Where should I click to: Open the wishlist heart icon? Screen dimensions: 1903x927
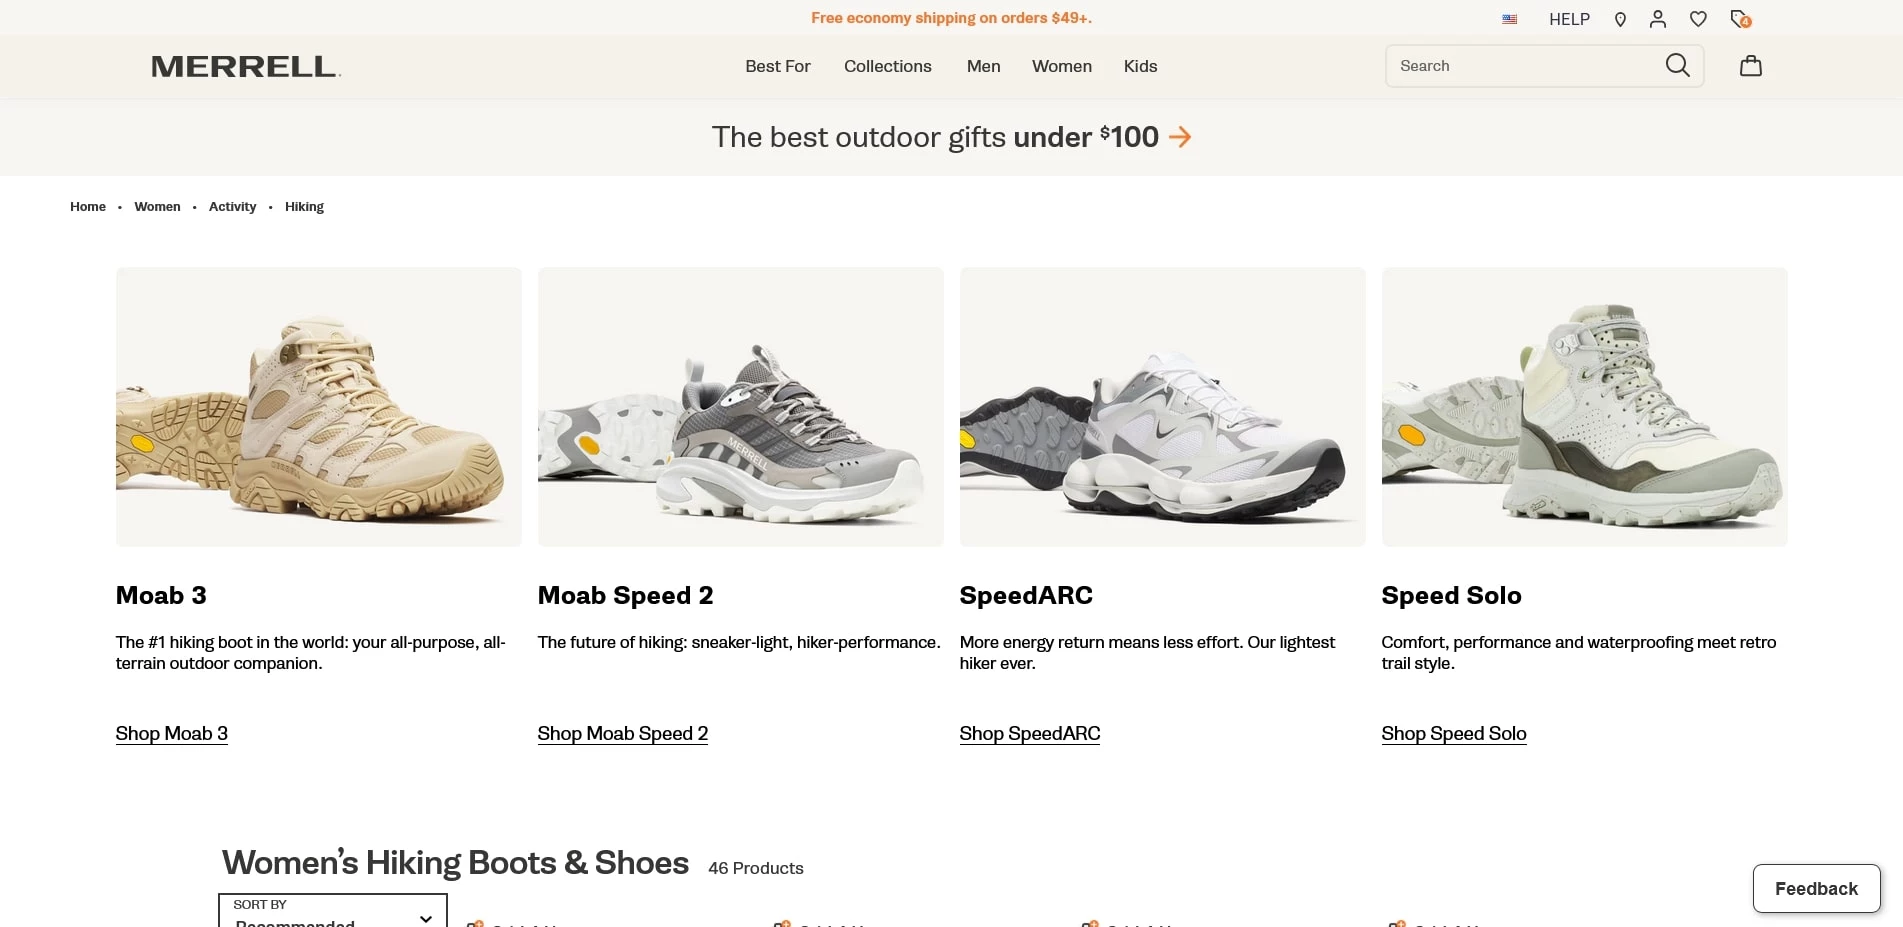pos(1697,19)
